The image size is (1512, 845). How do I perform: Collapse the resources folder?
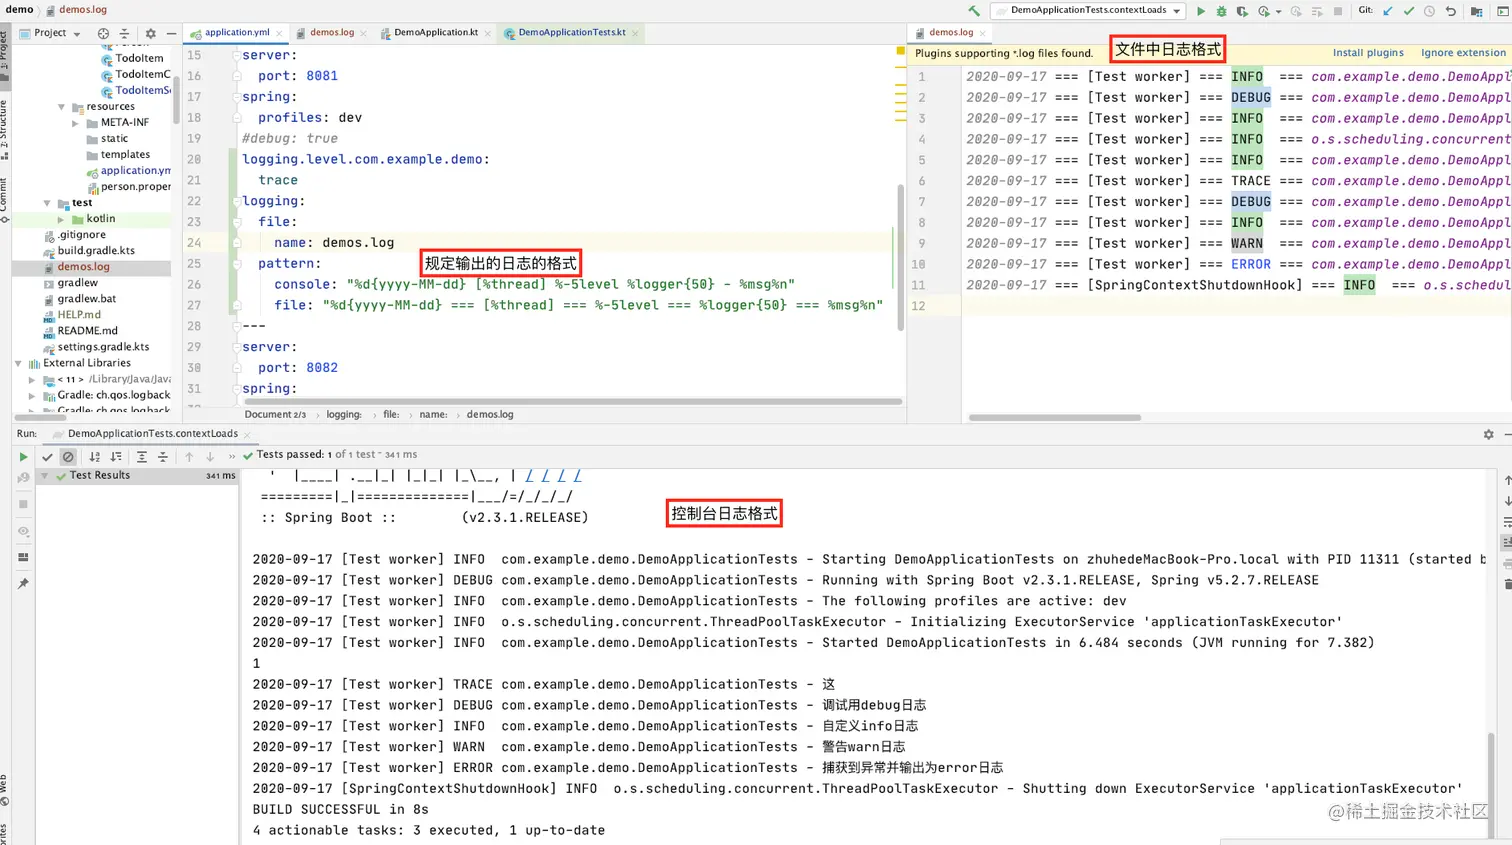(62, 107)
